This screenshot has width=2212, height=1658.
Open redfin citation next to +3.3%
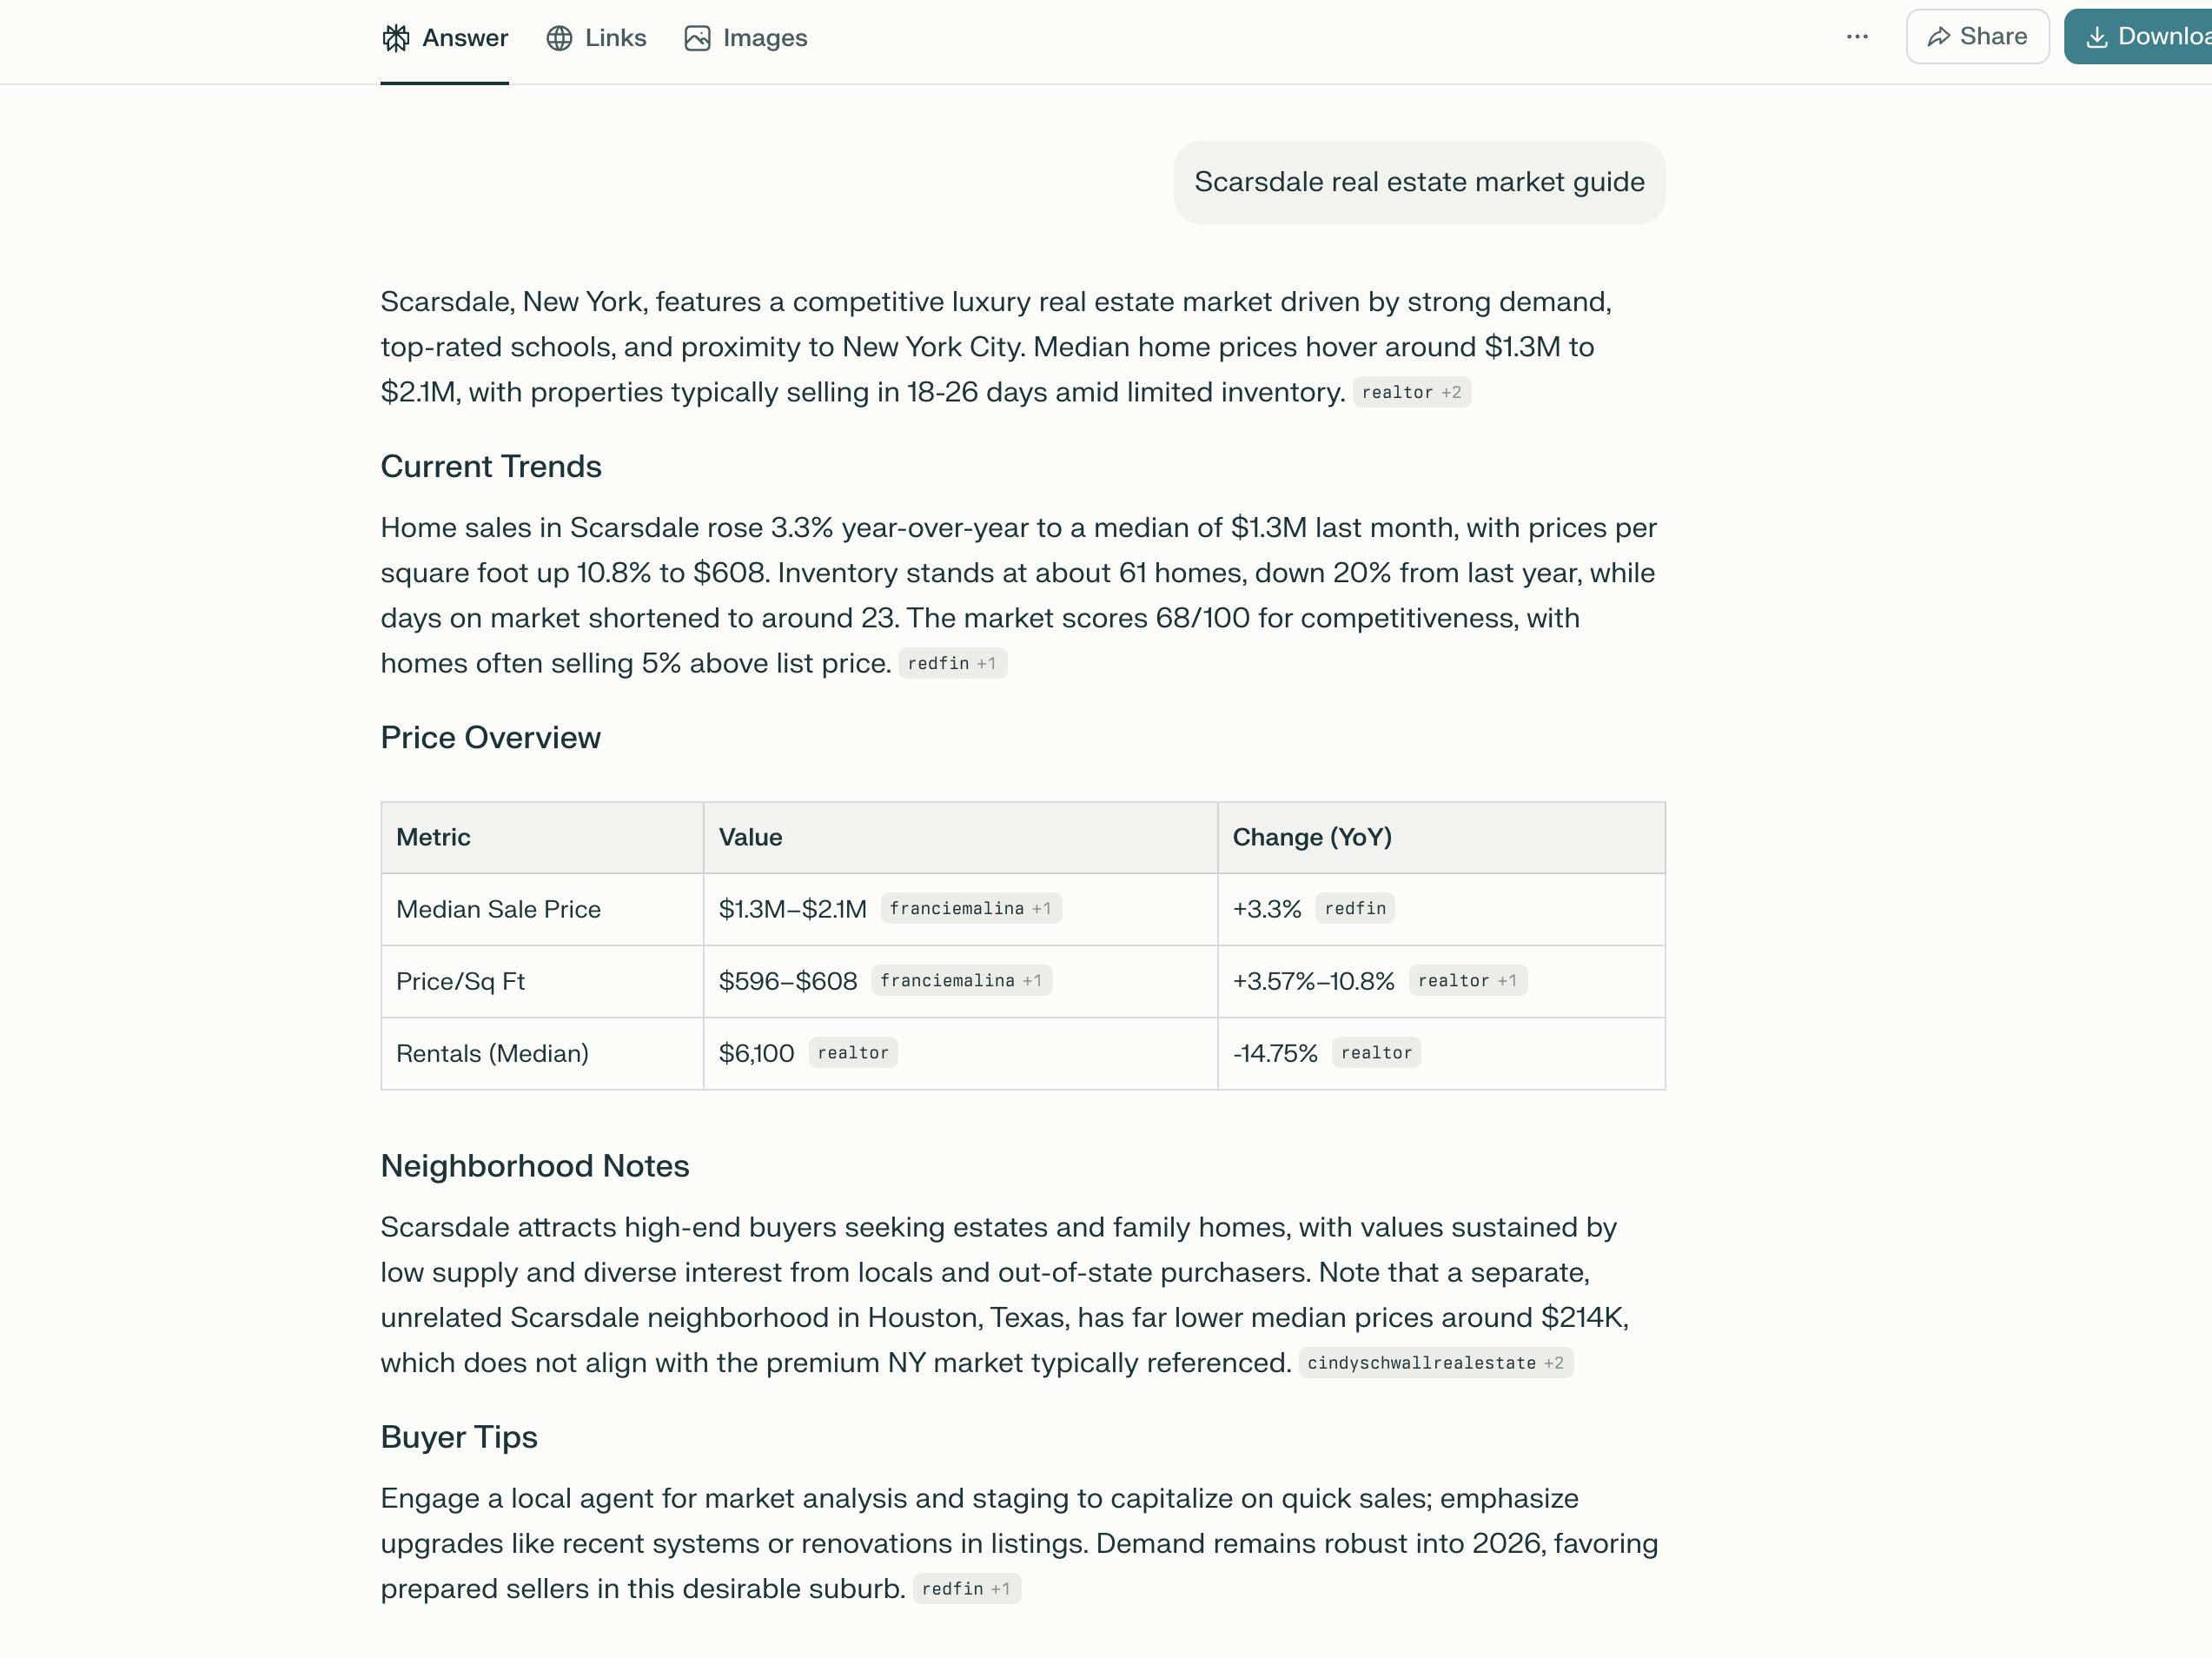click(1354, 909)
